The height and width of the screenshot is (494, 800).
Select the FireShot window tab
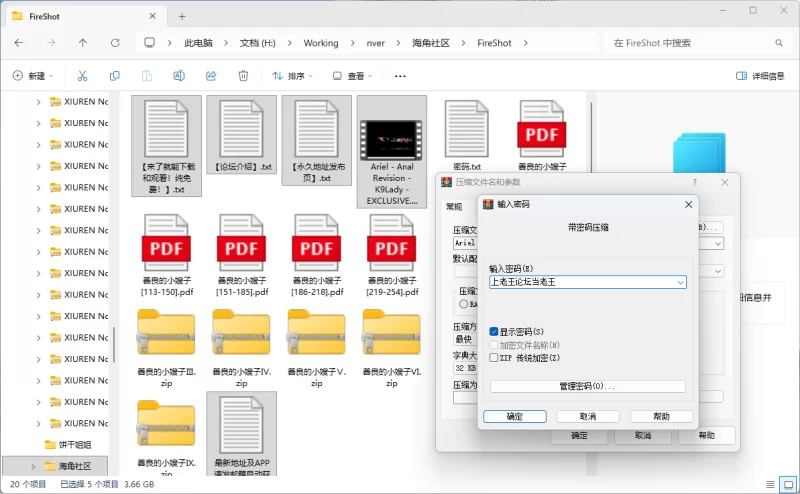click(x=80, y=16)
